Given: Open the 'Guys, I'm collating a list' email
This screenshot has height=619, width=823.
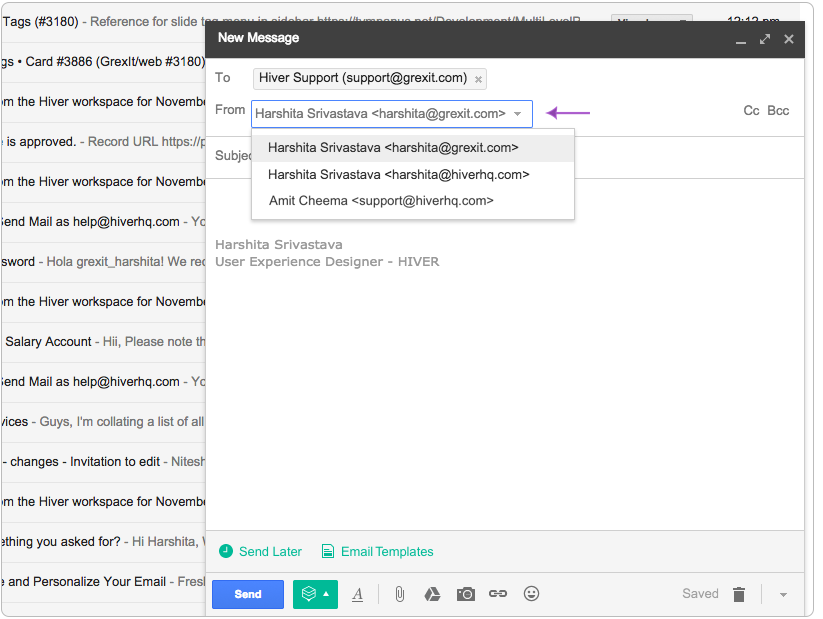Looking at the screenshot, I should pos(103,422).
